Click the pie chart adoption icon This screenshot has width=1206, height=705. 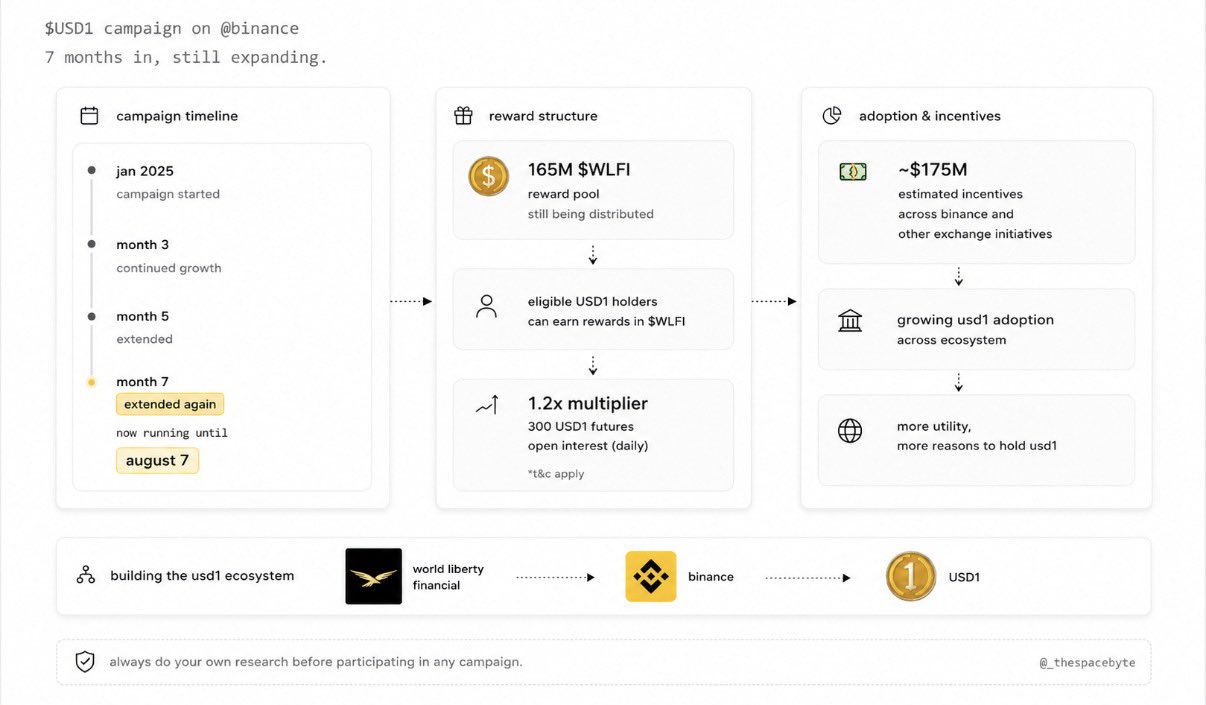pos(832,116)
